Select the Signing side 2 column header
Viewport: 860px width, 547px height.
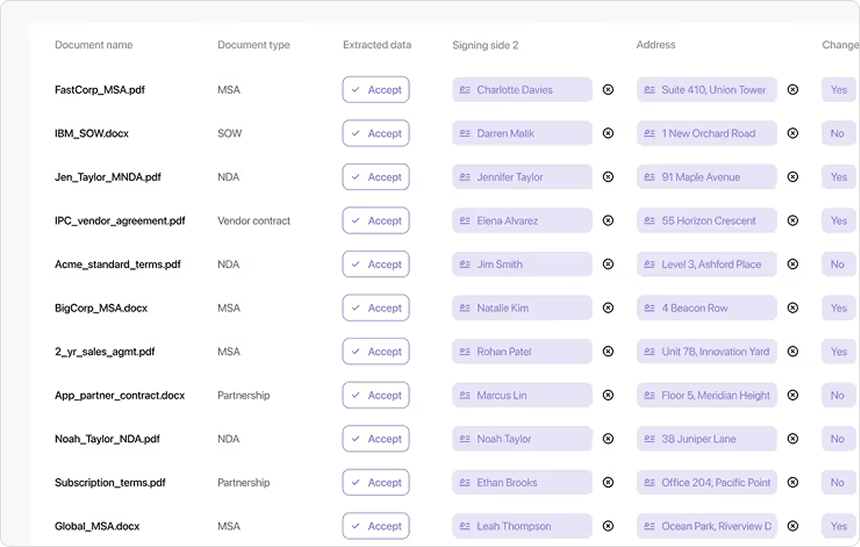485,45
